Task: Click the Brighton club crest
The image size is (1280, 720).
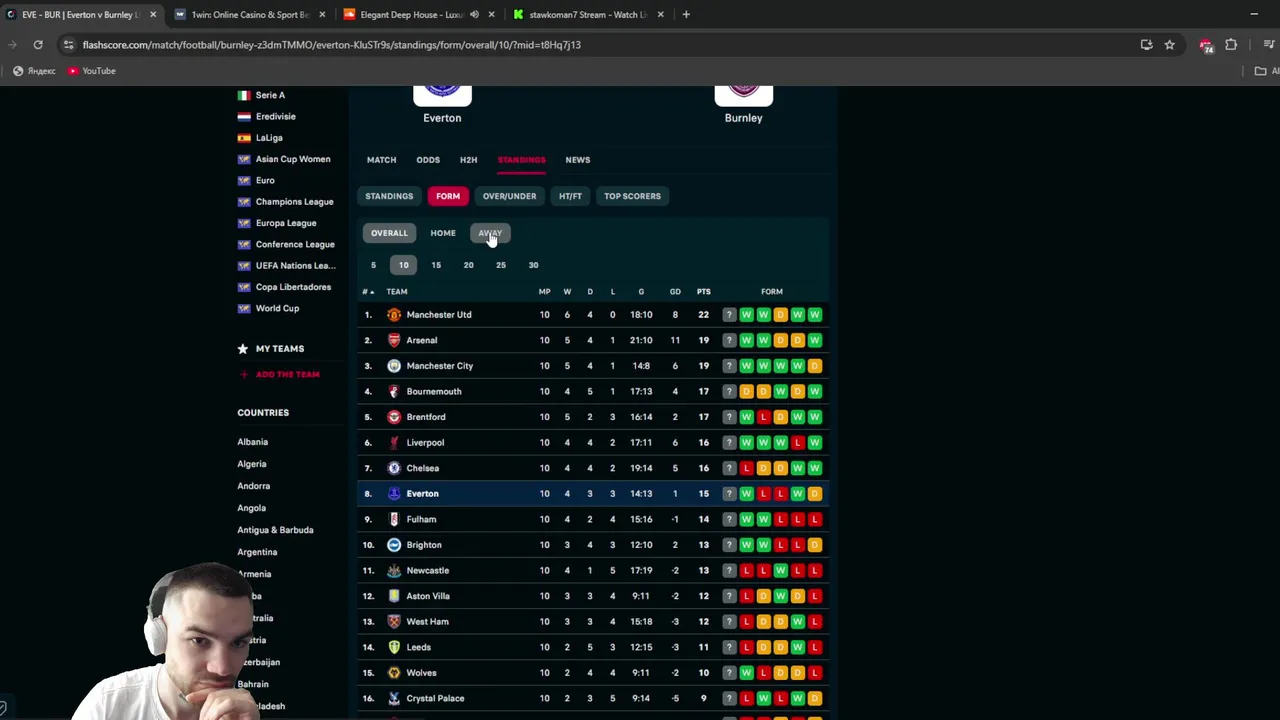Action: pos(394,545)
